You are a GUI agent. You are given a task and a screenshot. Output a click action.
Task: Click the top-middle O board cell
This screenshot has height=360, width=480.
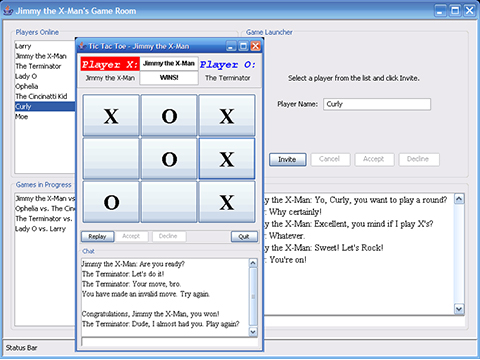(x=169, y=115)
